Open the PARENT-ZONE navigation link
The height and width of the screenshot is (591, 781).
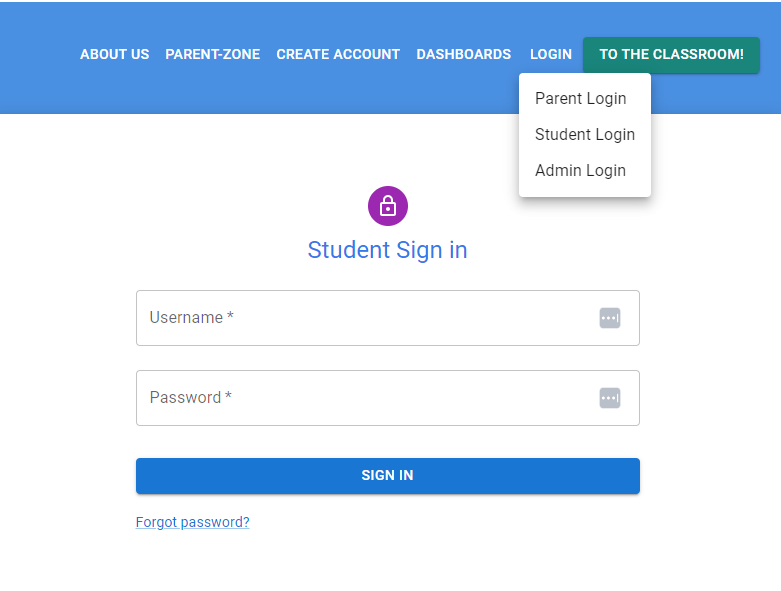[x=212, y=54]
